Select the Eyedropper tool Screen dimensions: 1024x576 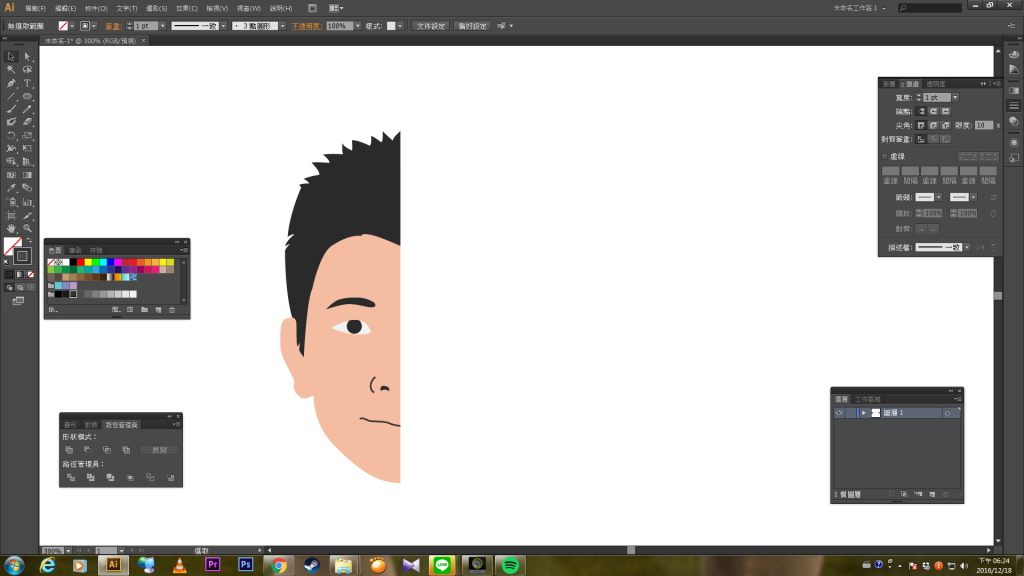11,188
